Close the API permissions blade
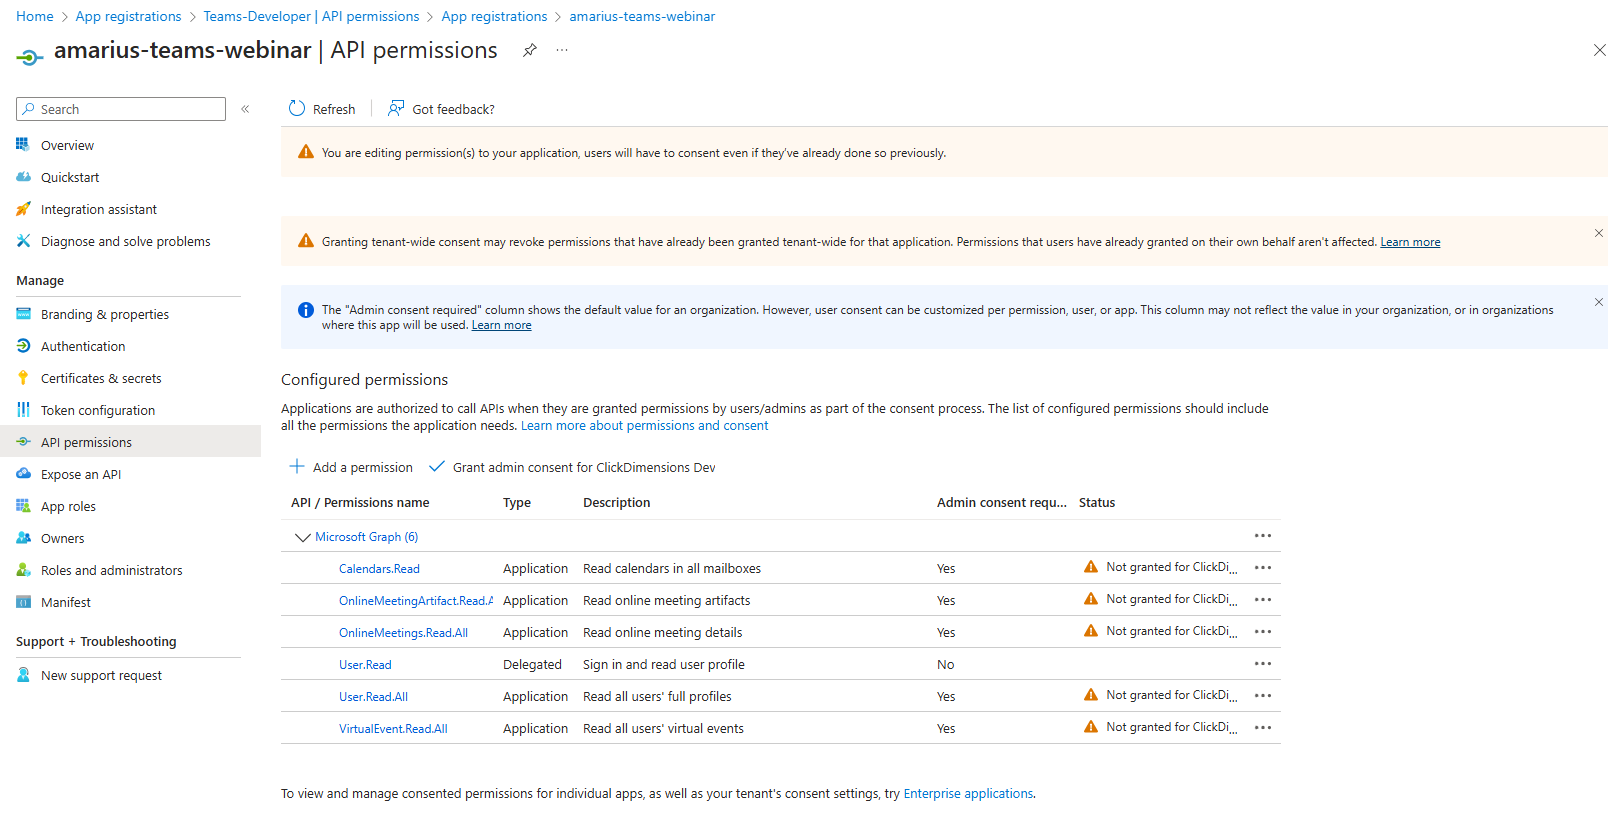The image size is (1608, 833). [x=1599, y=50]
